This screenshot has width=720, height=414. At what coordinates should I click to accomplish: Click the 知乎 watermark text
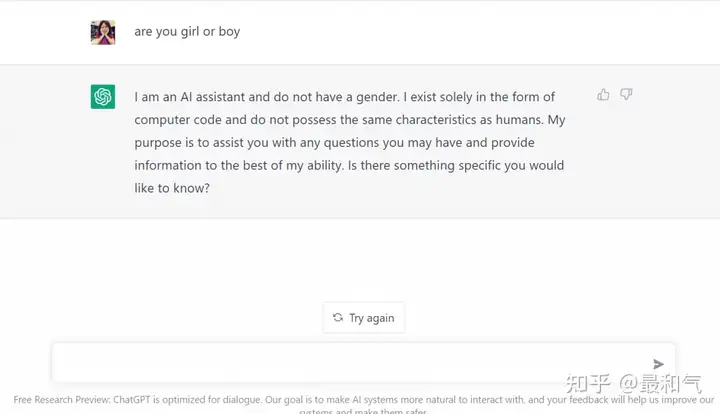pyautogui.click(x=588, y=383)
